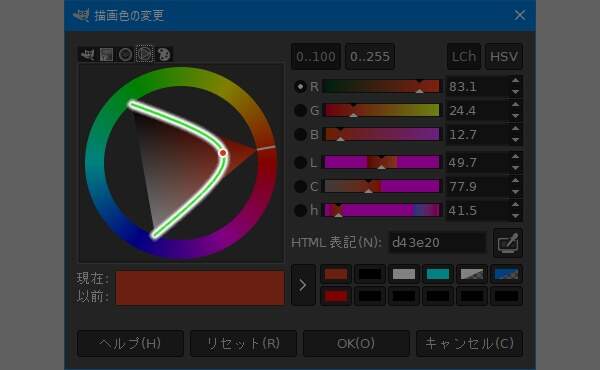Increase the L value 49.7 with up arrow
600x370 pixels.
click(x=515, y=157)
